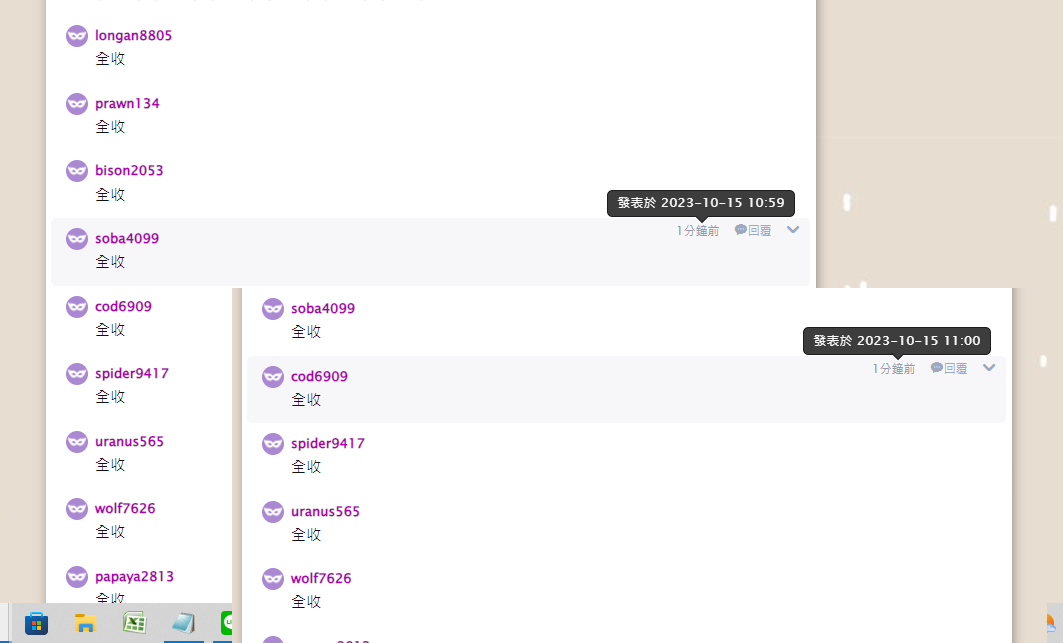The height and width of the screenshot is (643, 1063).
Task: Click the 1分鐘前 timestamp under the 11:00 tooltip
Action: (894, 368)
